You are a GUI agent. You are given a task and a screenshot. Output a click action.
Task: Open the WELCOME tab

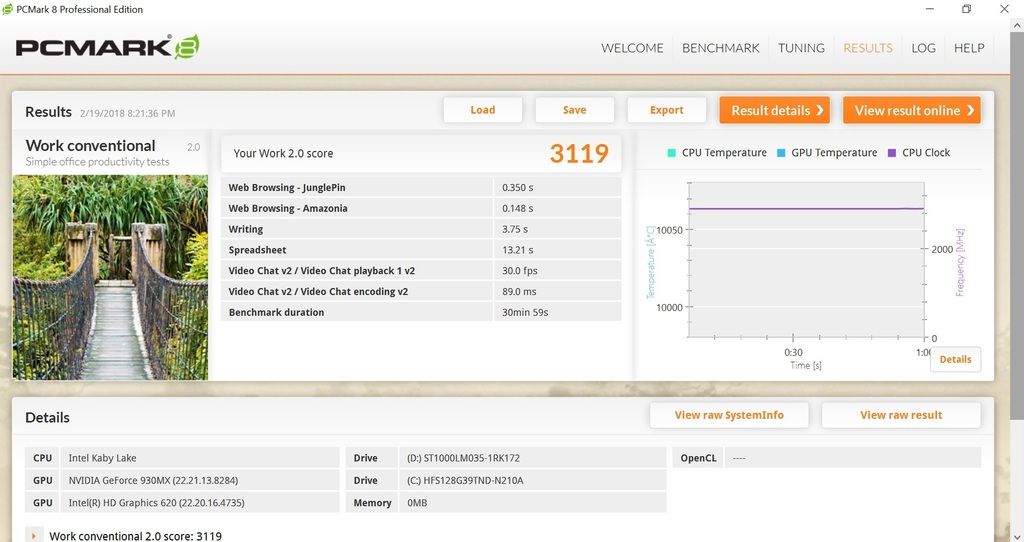tap(632, 48)
